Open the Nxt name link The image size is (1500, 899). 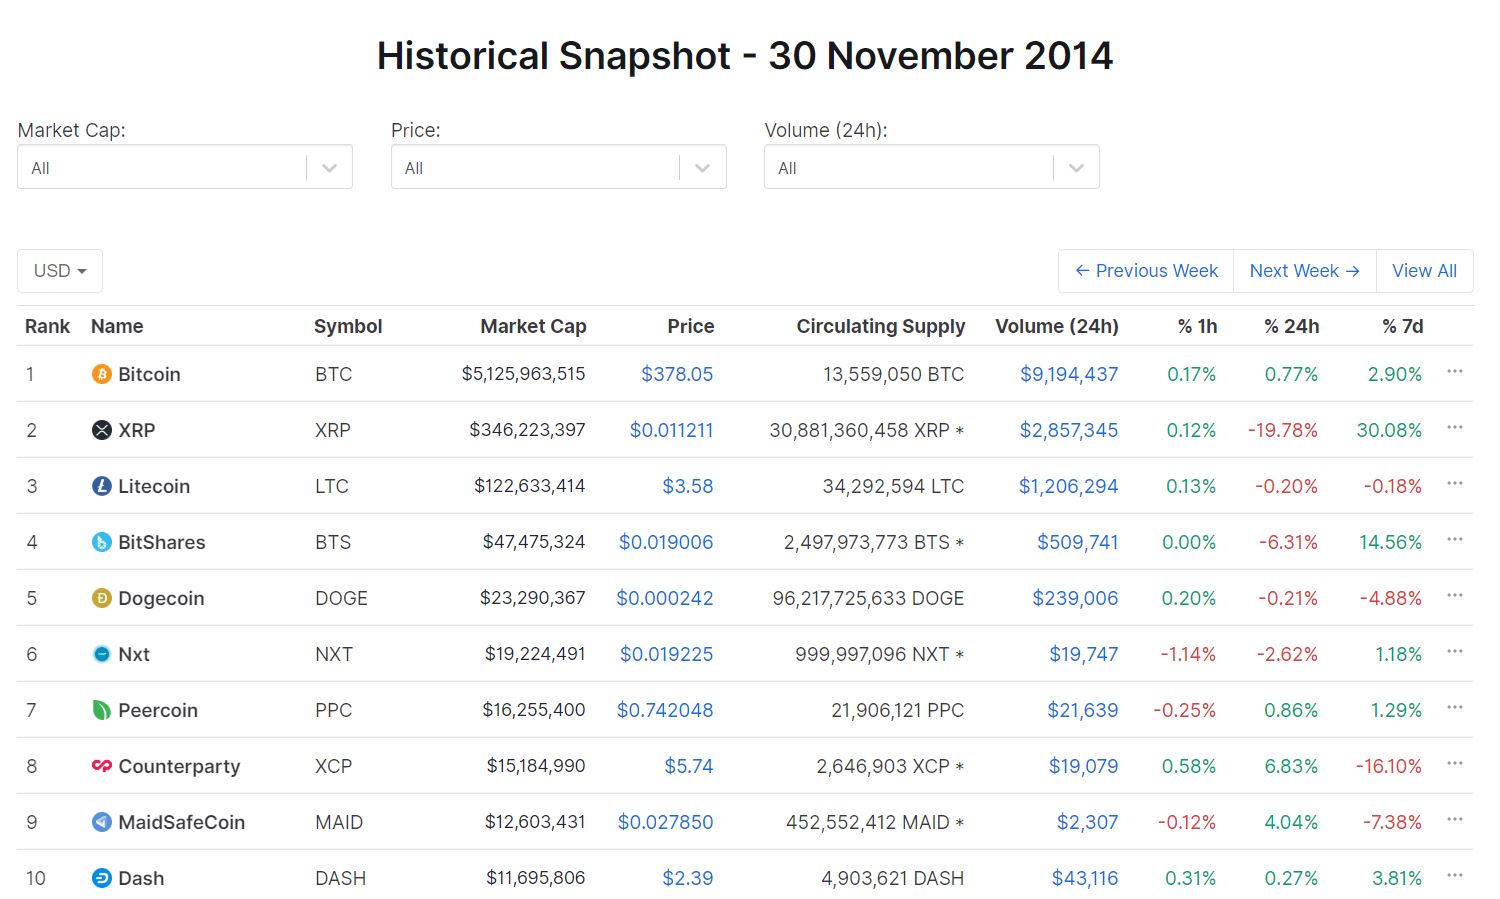point(134,654)
